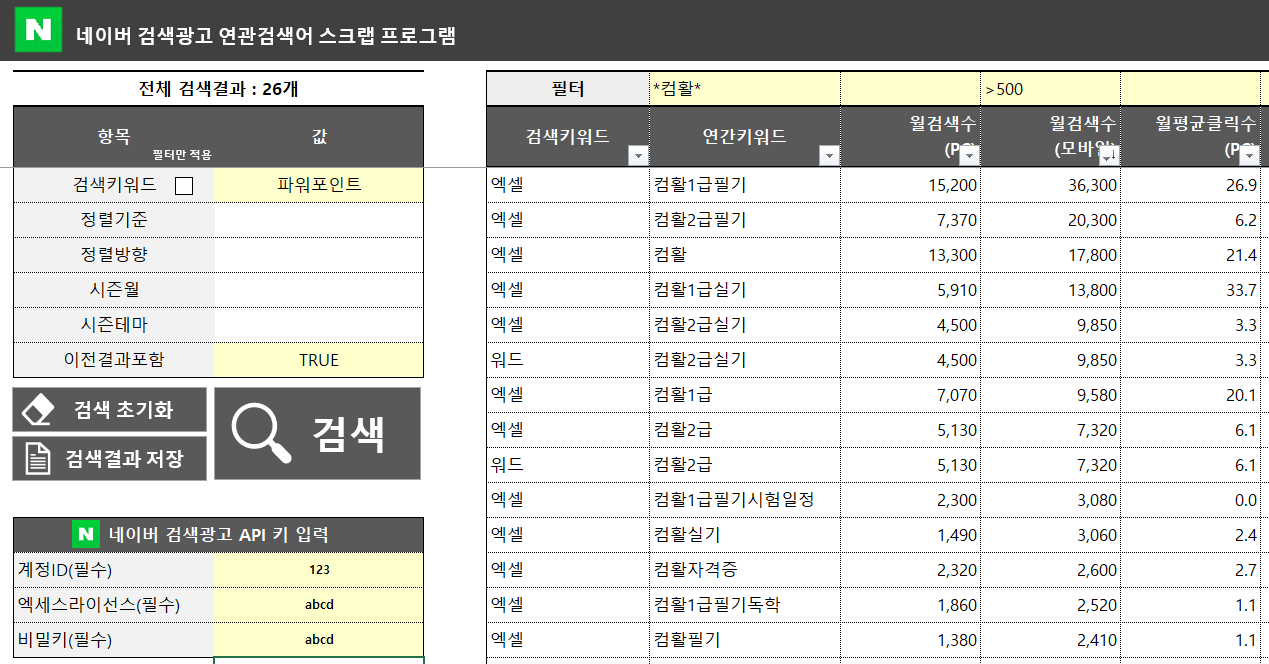
Task: Click the 값 header in the settings table
Action: point(319,137)
